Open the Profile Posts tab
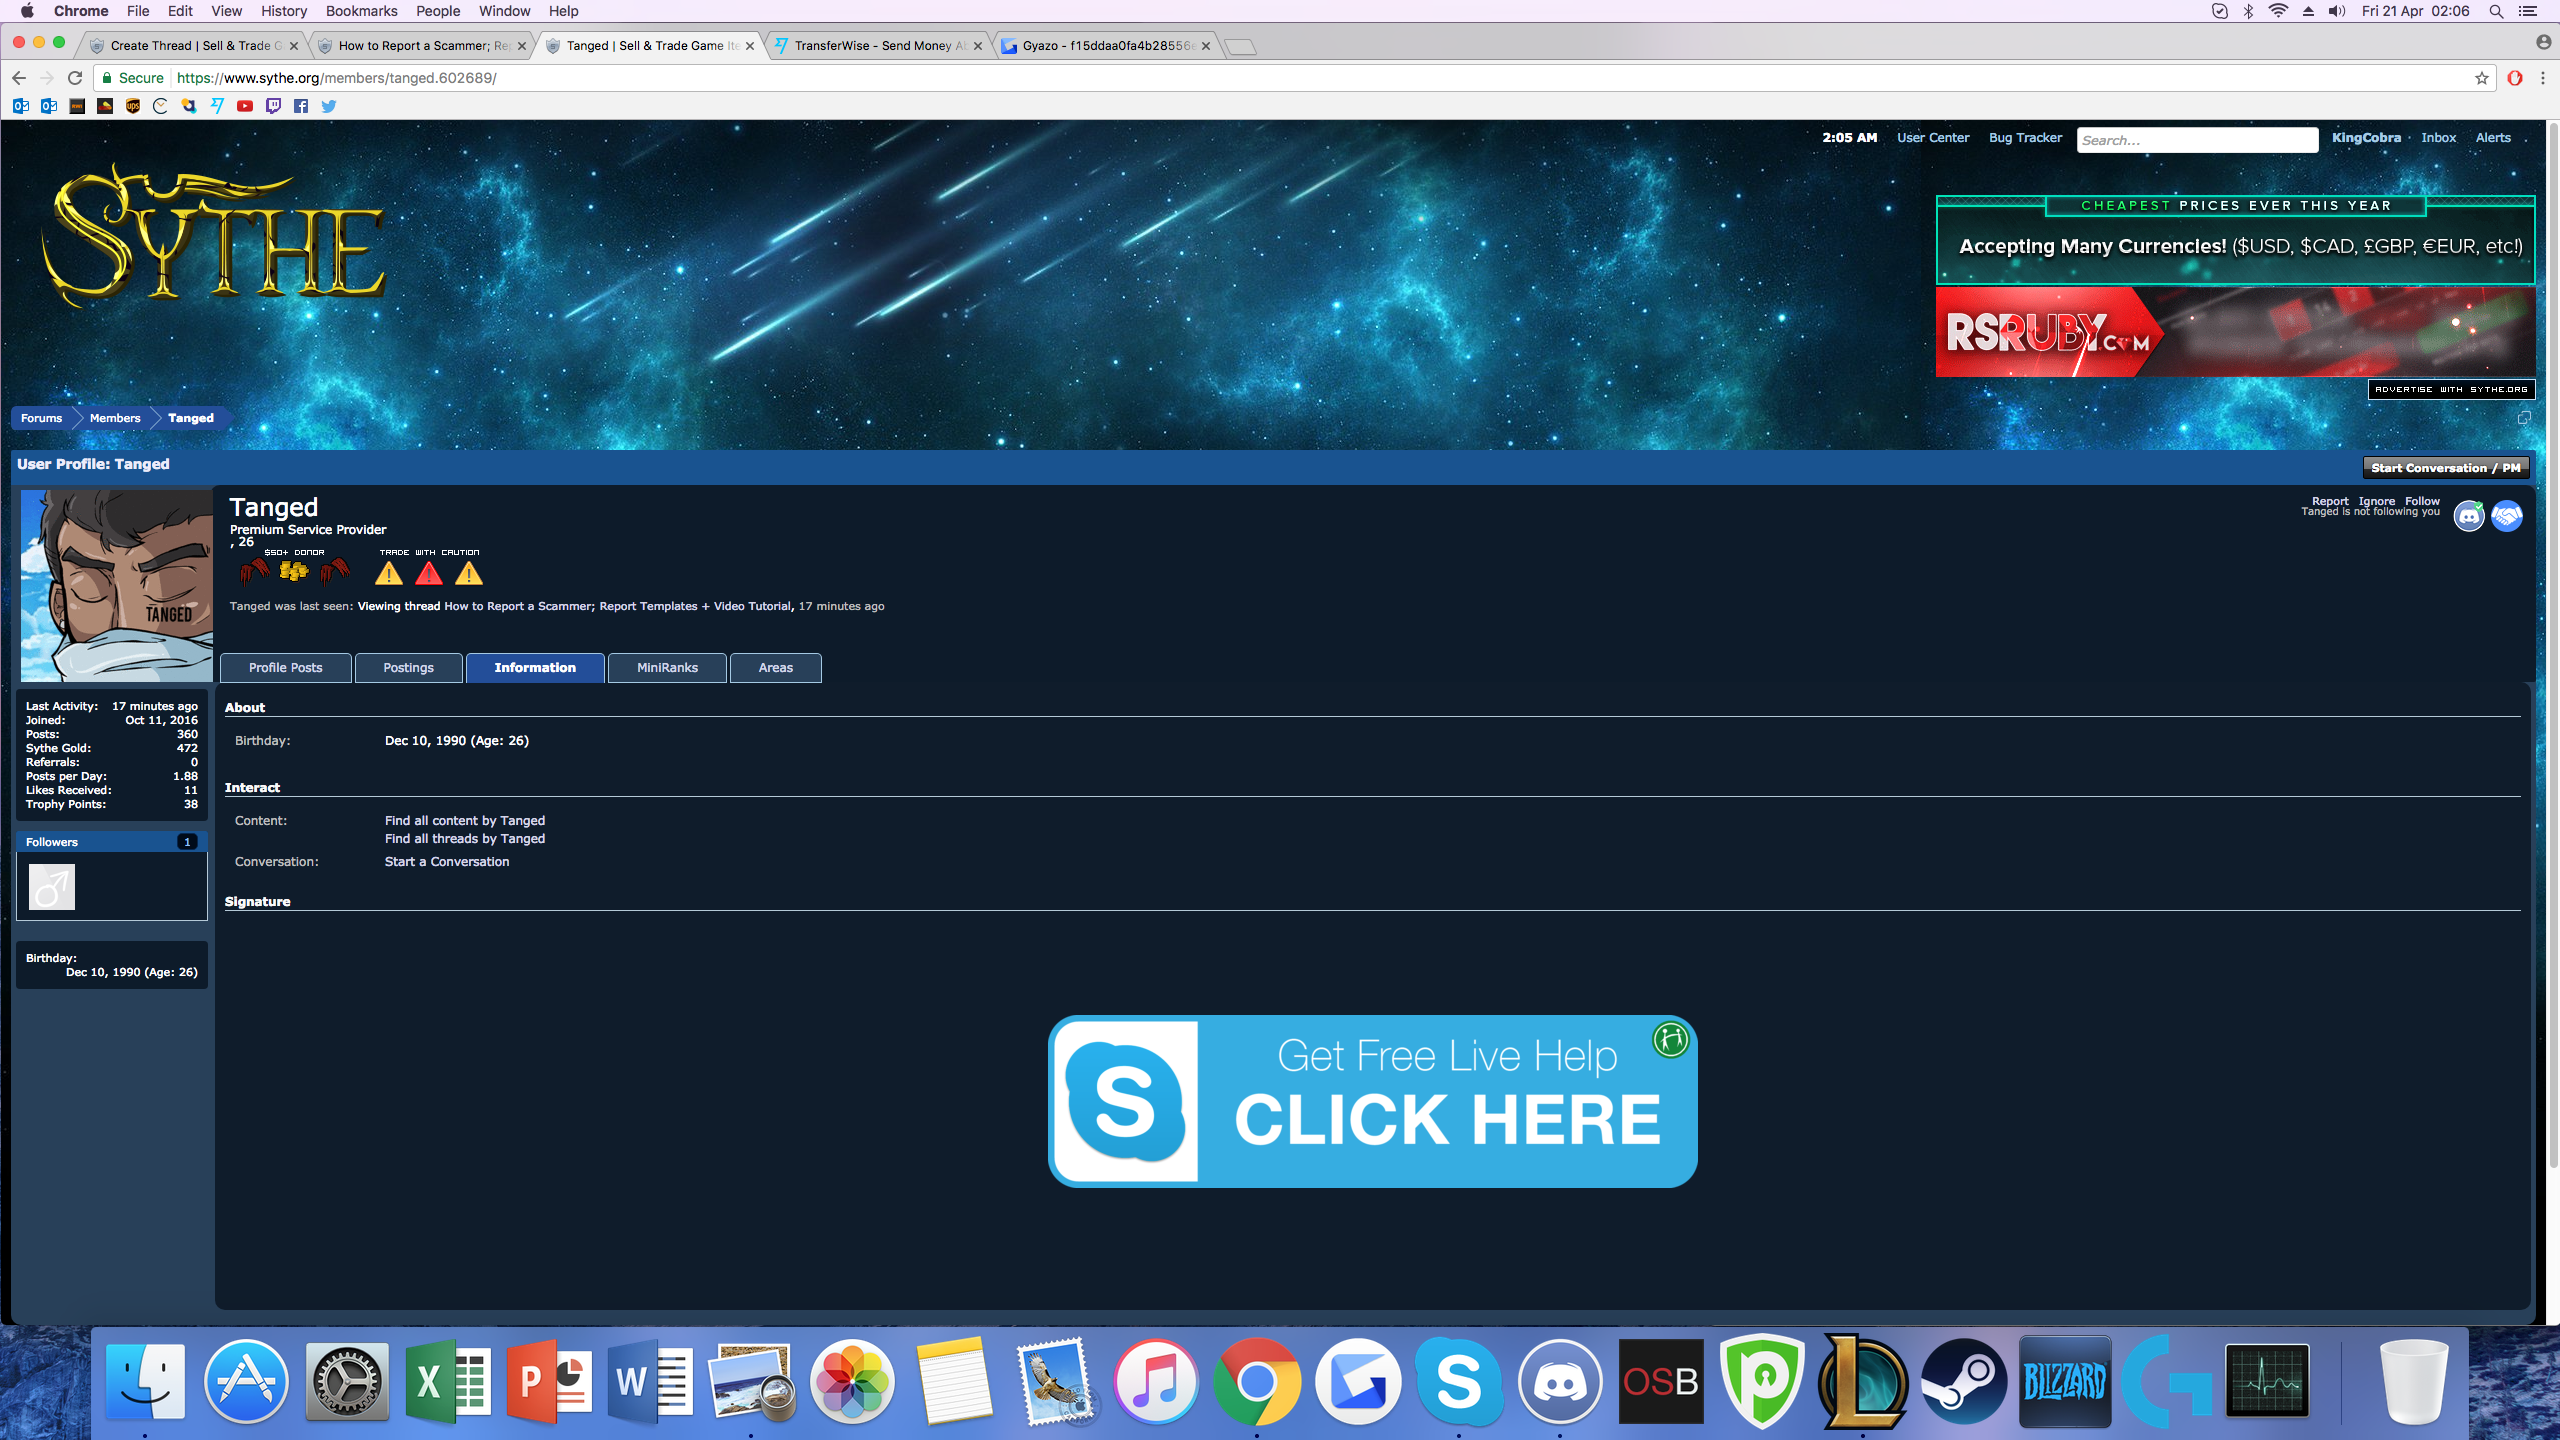2560x1440 pixels. (285, 668)
